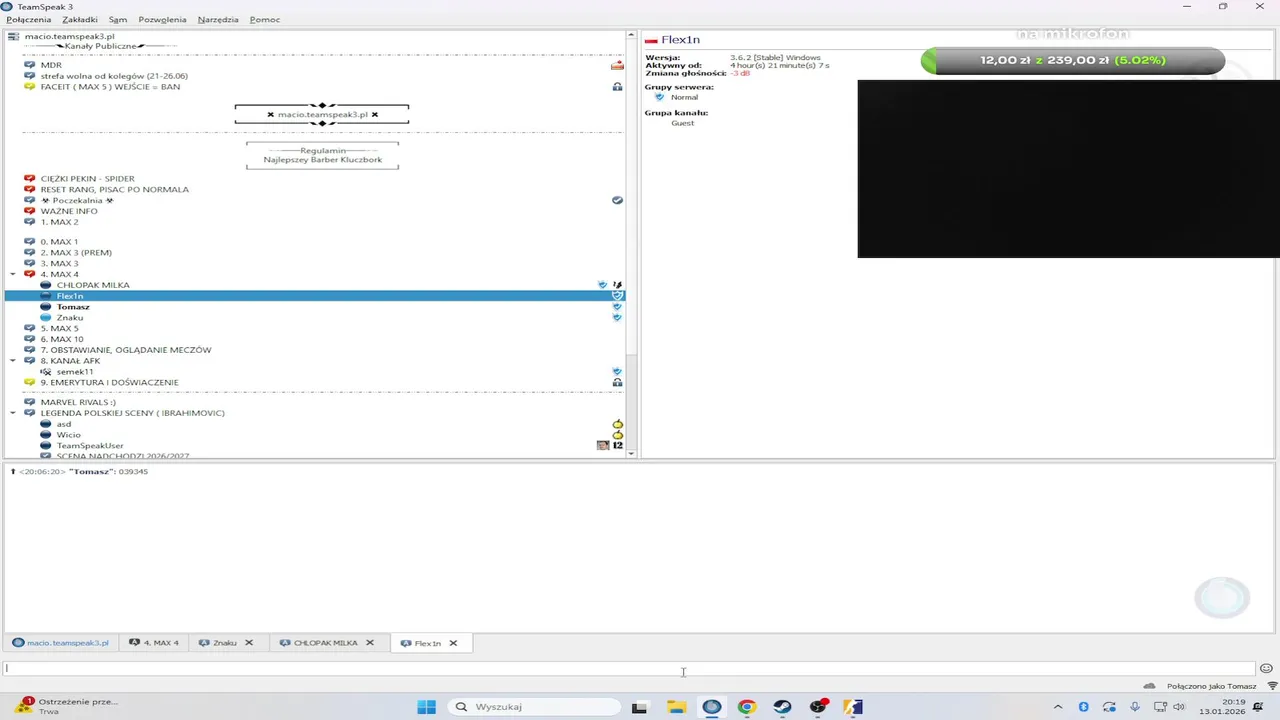Image resolution: width=1280 pixels, height=720 pixels.
Task: Click the shield badge on Znaku row
Action: (617, 318)
